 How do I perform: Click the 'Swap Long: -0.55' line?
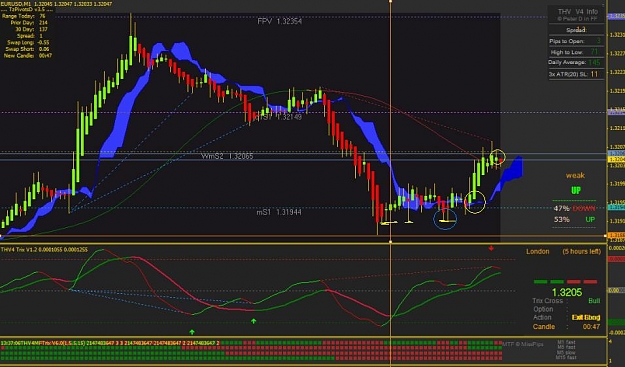coord(28,42)
